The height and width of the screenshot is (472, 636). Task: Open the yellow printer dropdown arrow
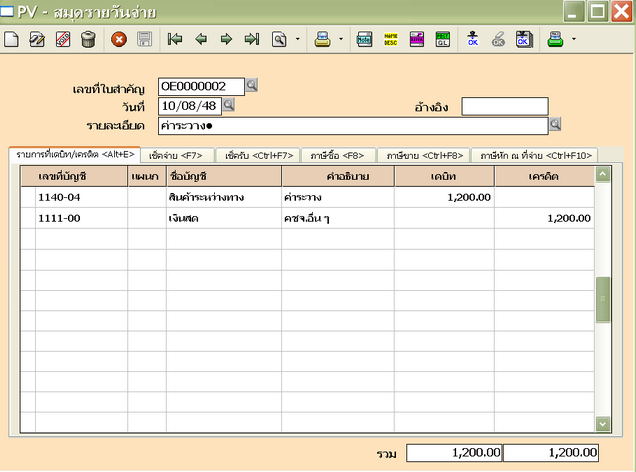point(342,41)
